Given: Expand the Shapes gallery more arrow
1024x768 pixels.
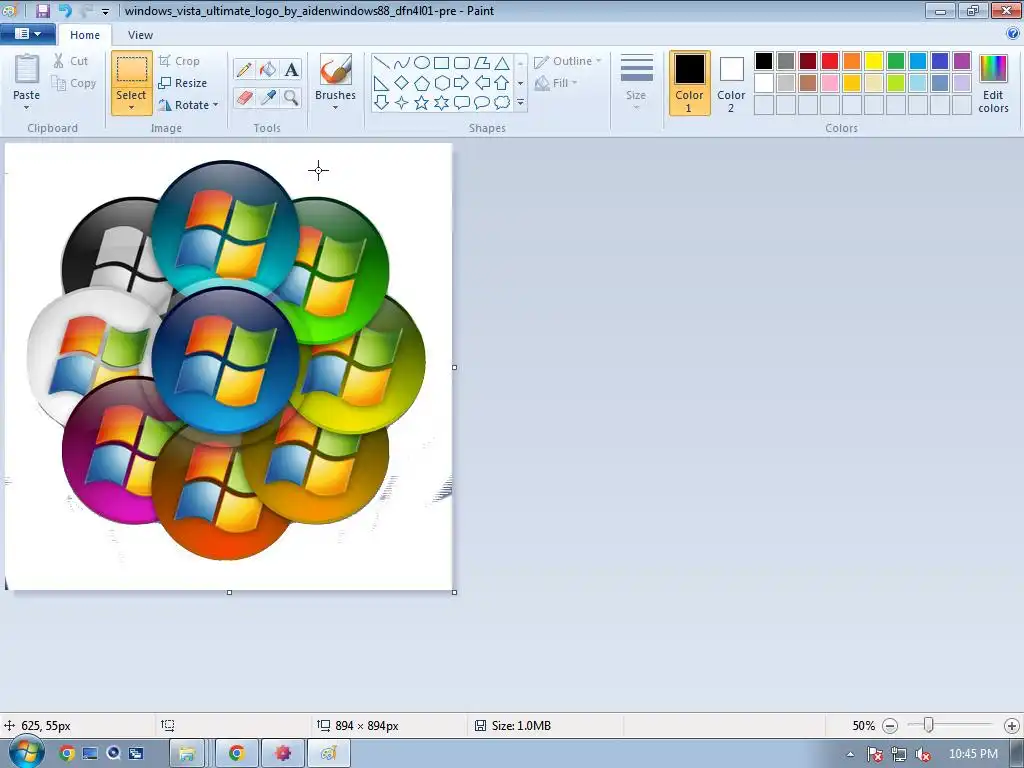Looking at the screenshot, I should [x=520, y=103].
